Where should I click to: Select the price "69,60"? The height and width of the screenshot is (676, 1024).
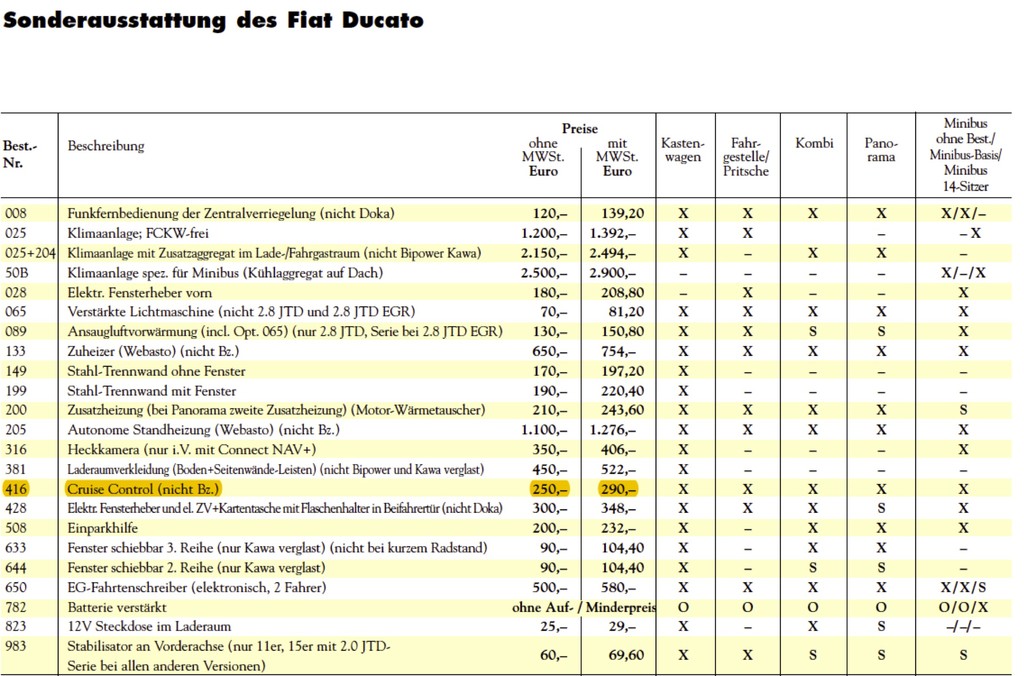pos(626,654)
